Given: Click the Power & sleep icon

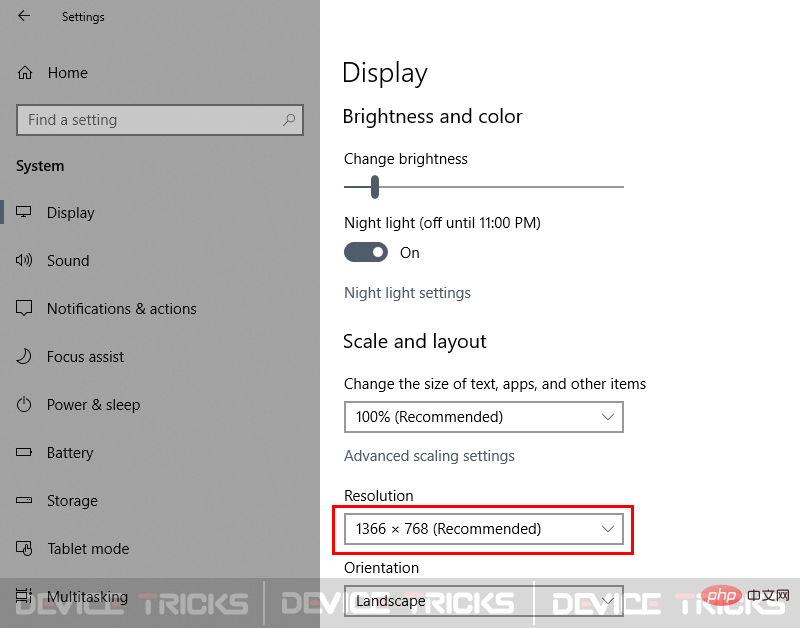Looking at the screenshot, I should tap(24, 405).
